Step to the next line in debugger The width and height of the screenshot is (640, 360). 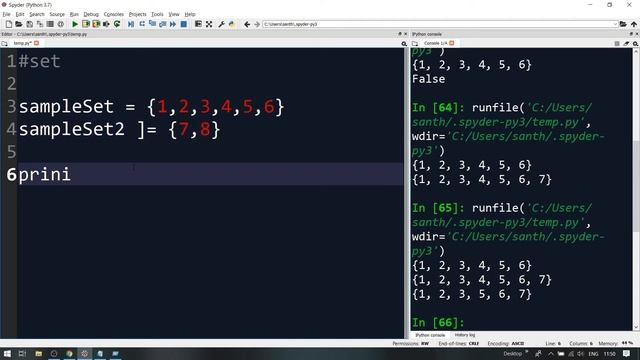point(142,24)
